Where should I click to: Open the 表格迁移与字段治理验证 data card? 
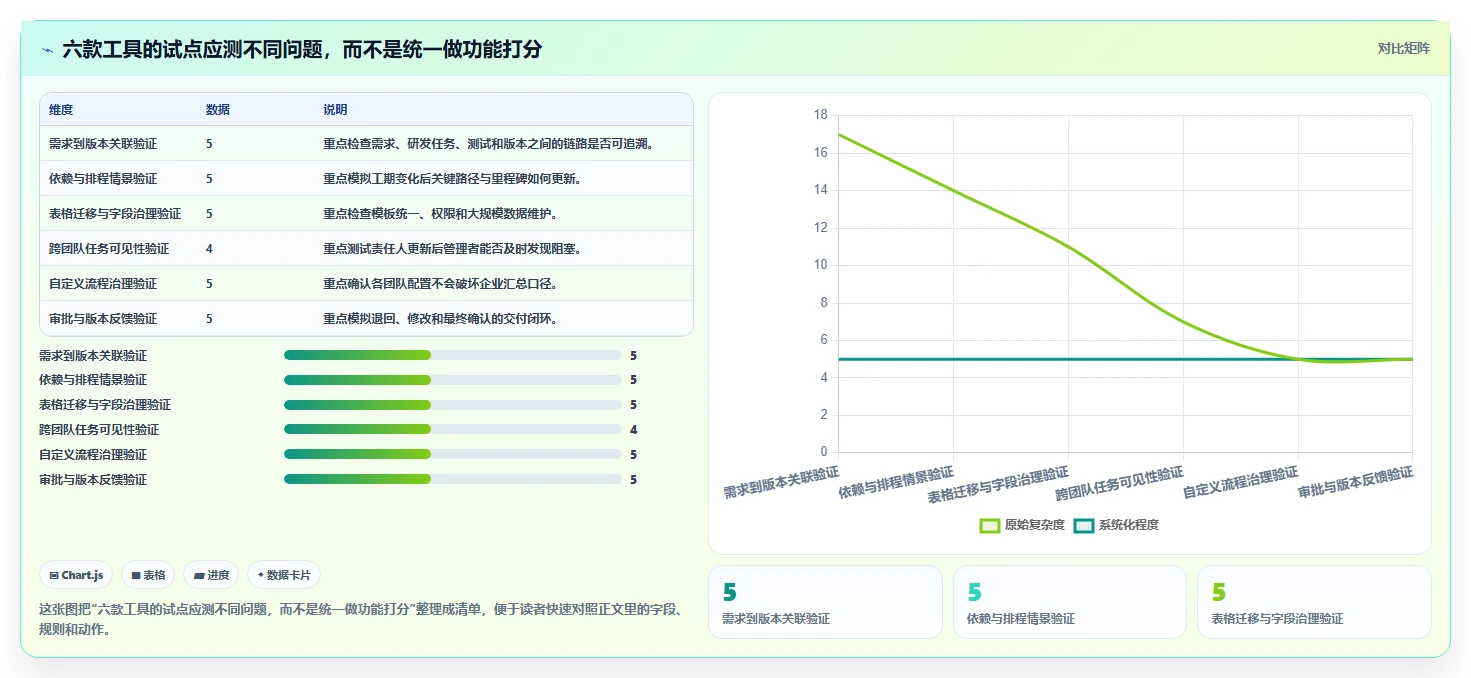tap(1314, 602)
